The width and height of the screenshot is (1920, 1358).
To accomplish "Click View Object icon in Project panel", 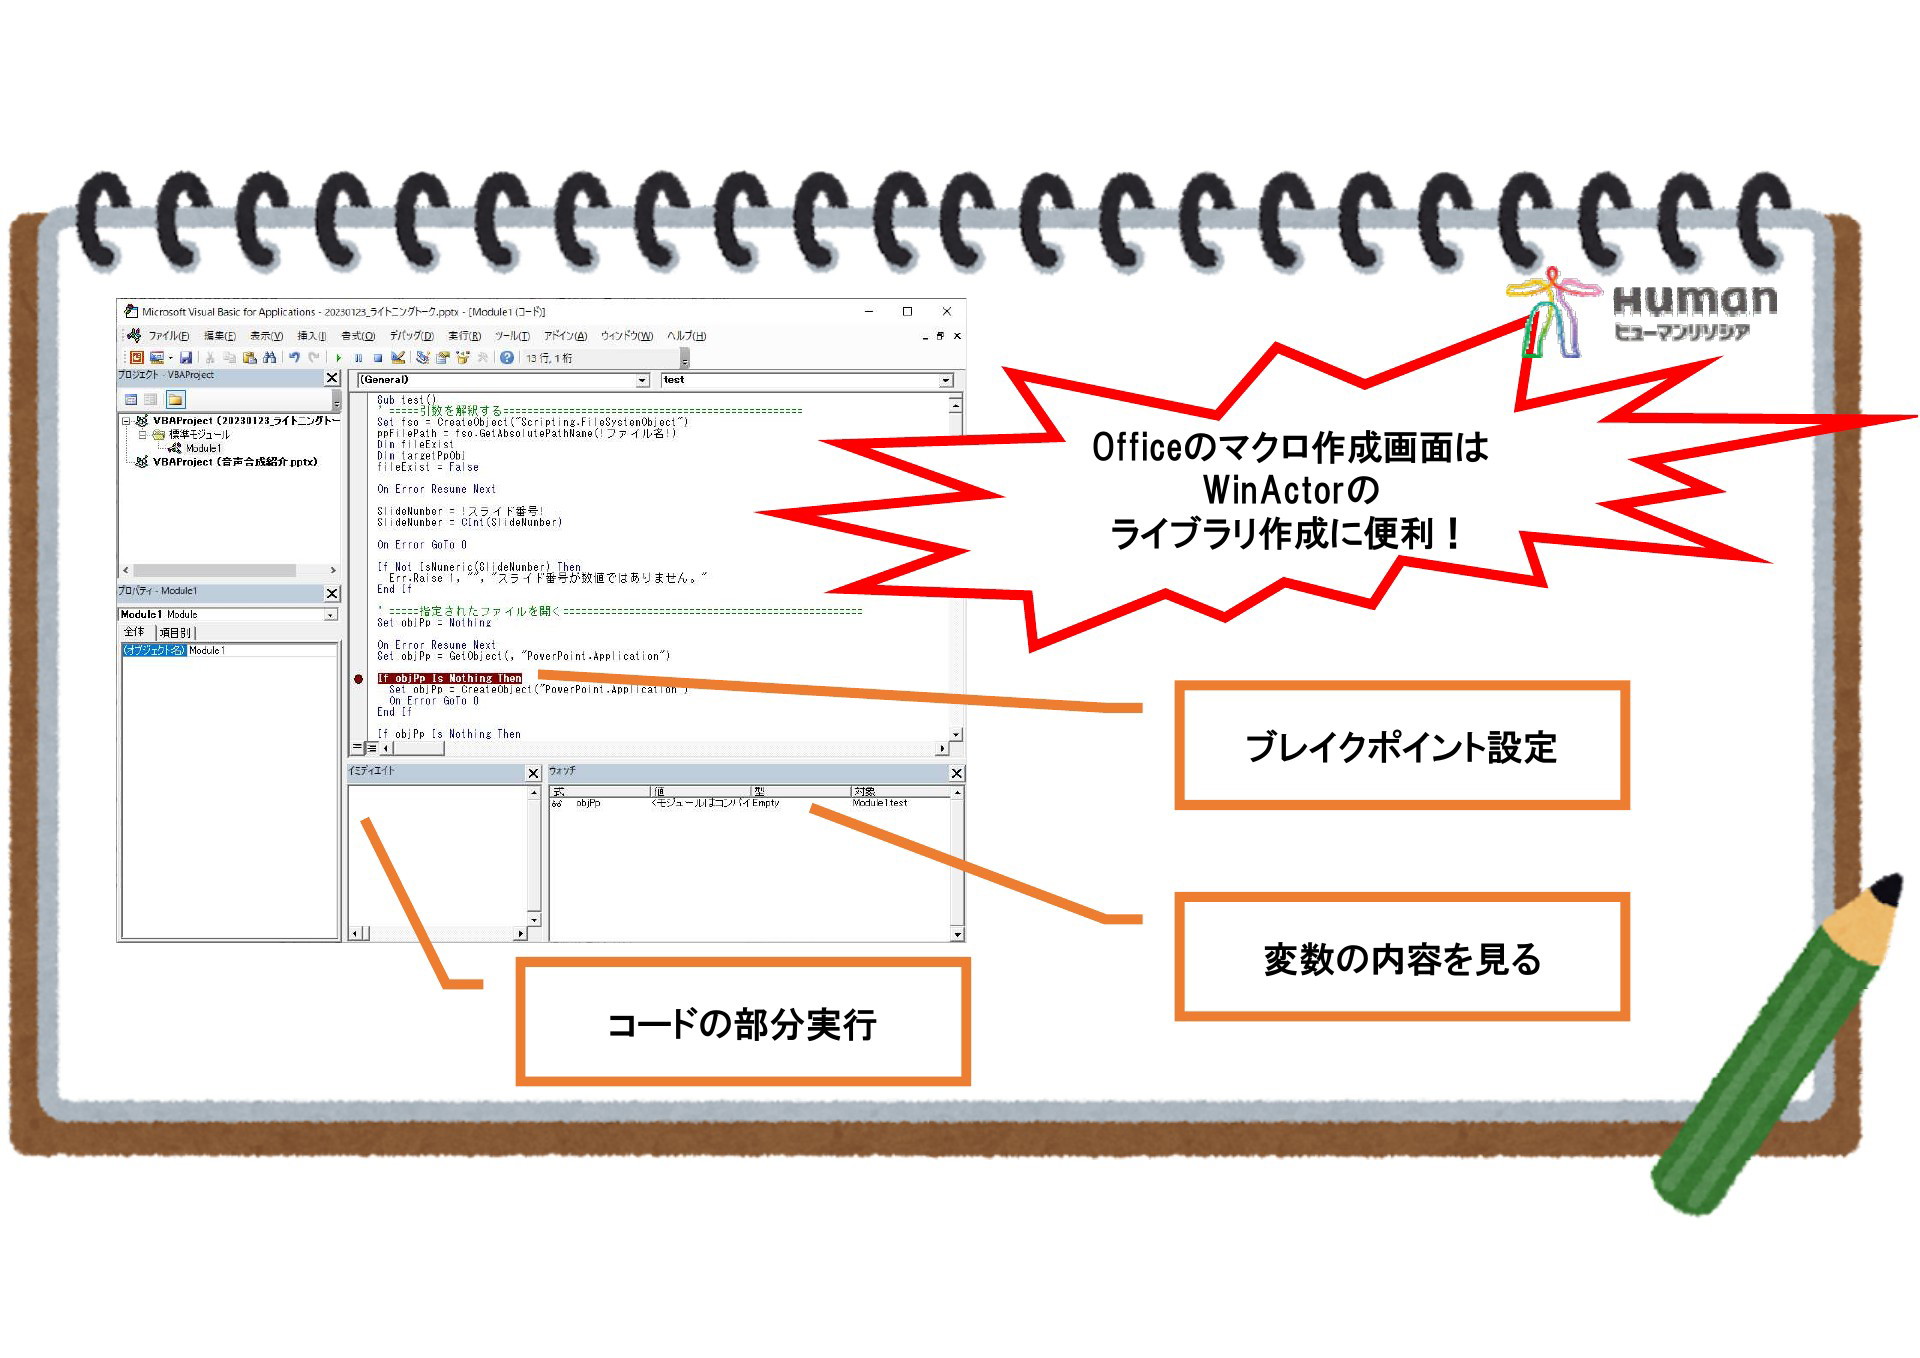I will tap(151, 399).
